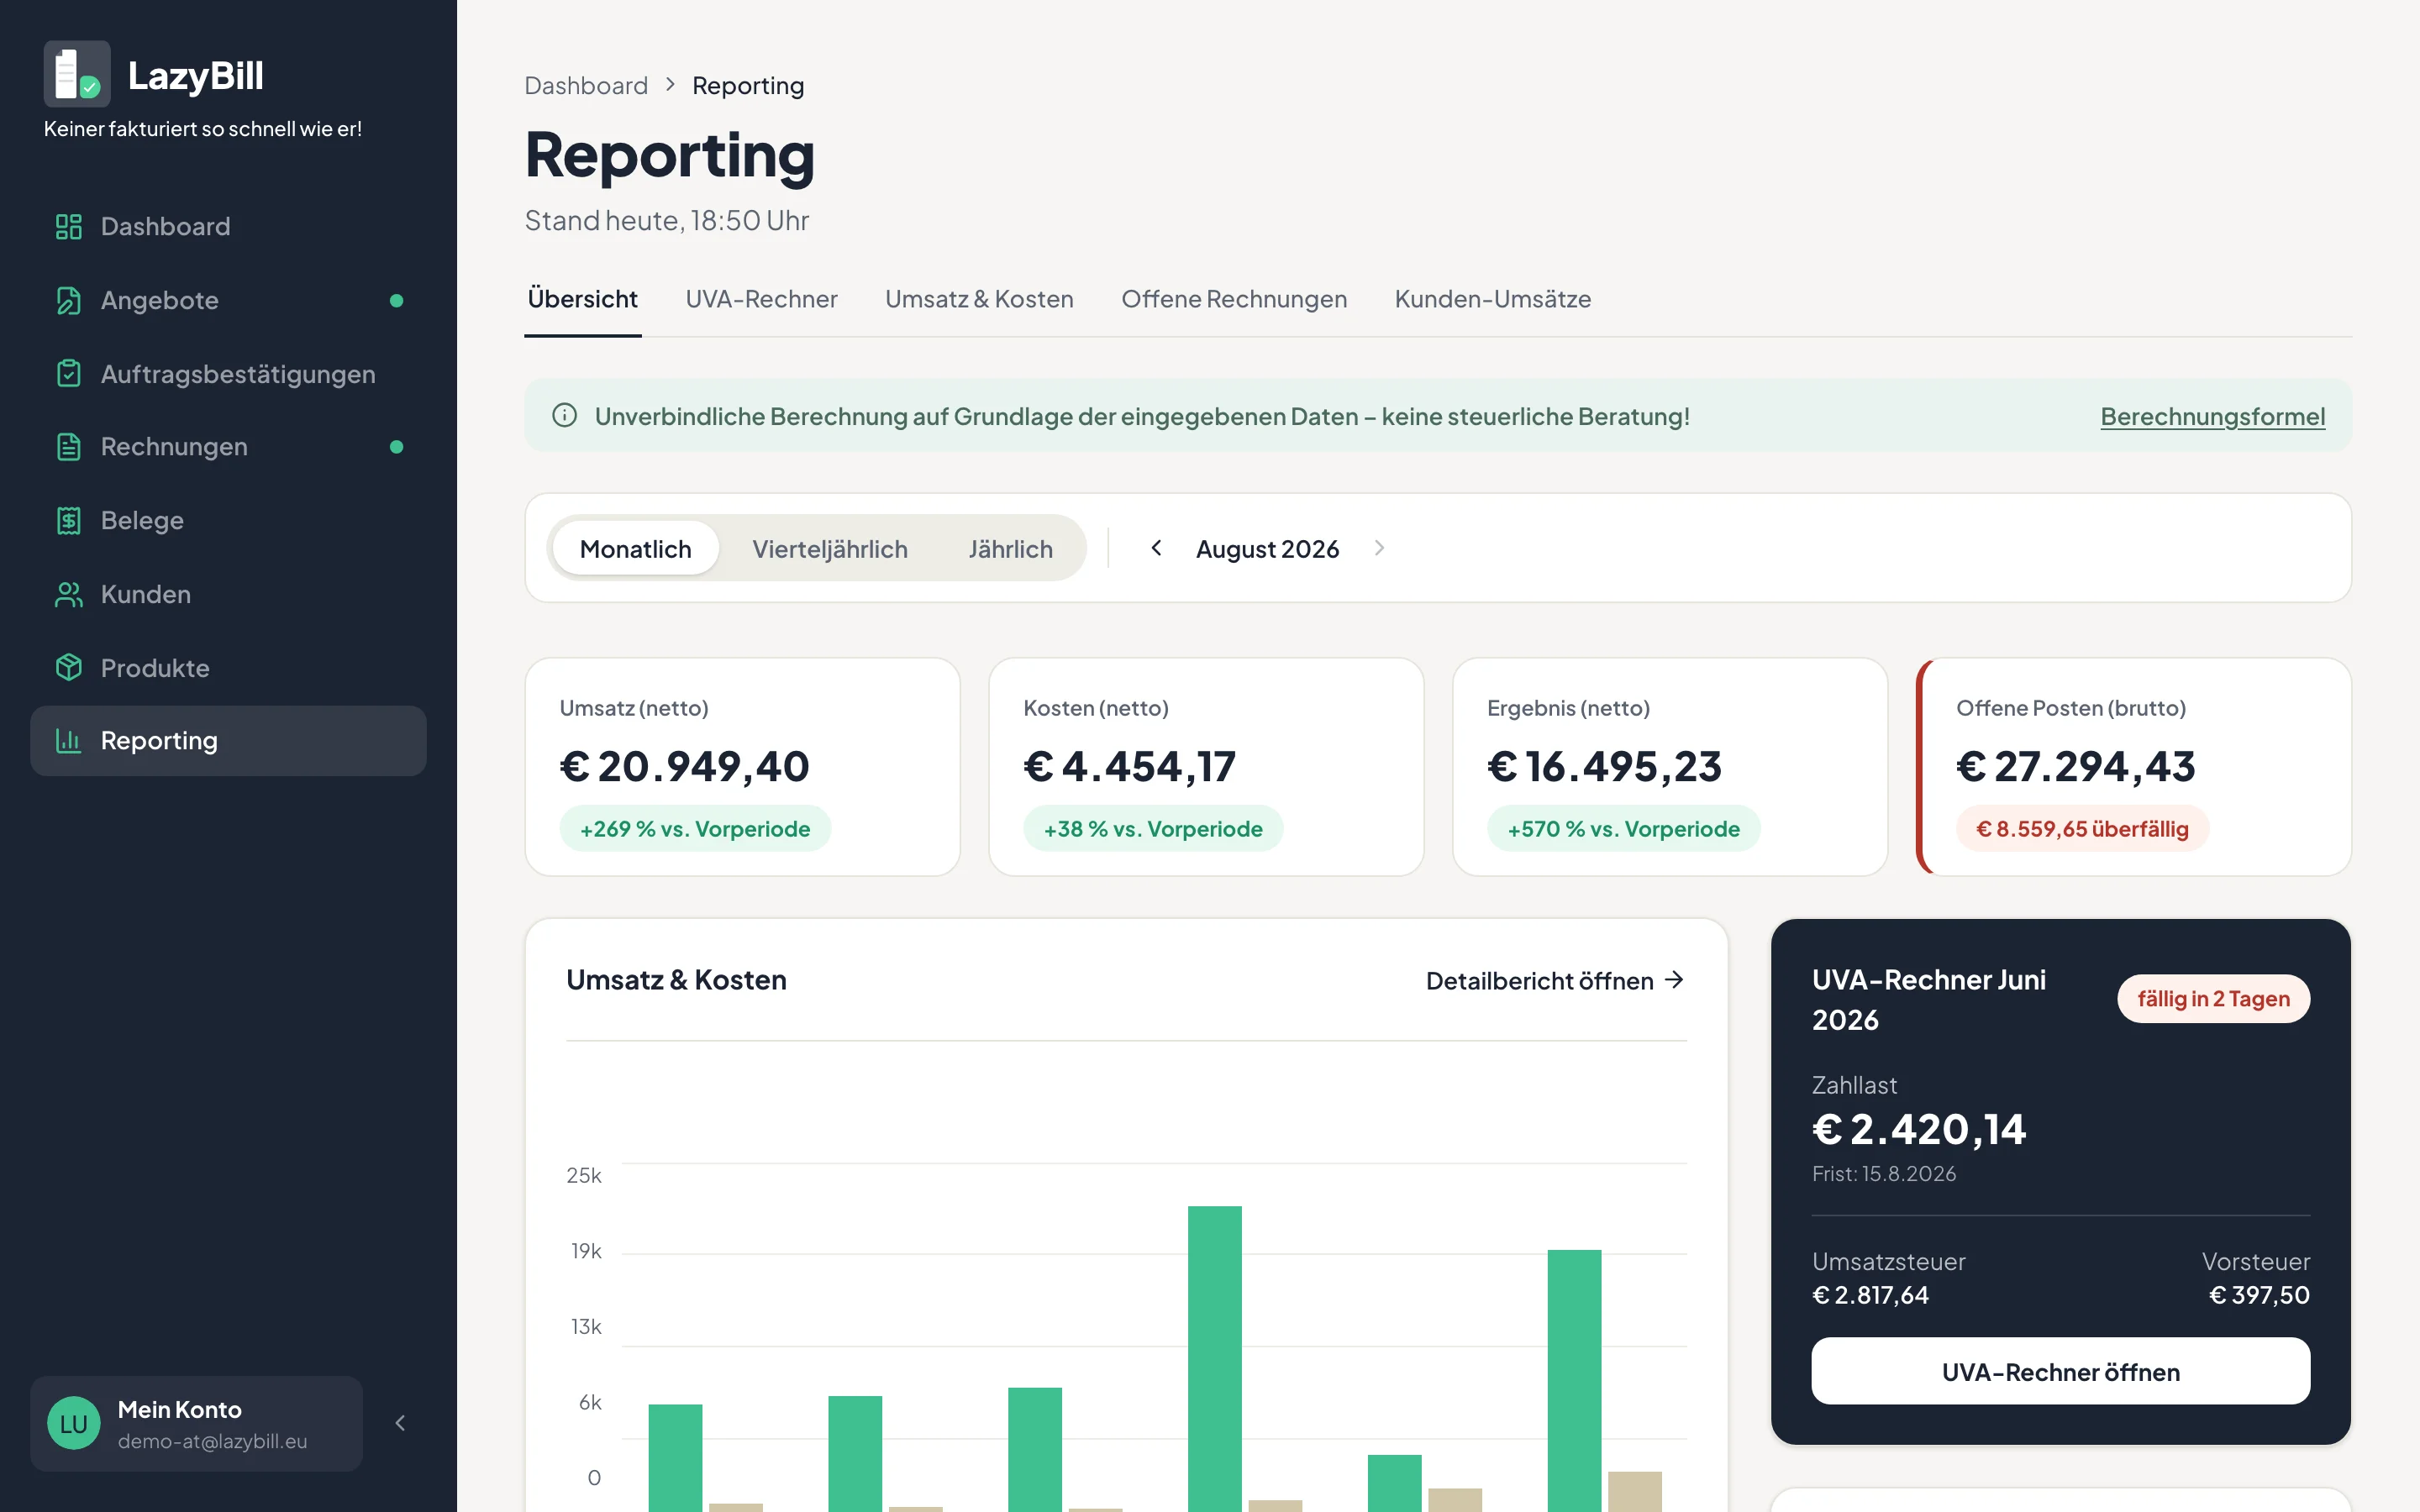Switch to the Offene Rechnungen tab
This screenshot has width=2420, height=1512.
click(x=1234, y=299)
